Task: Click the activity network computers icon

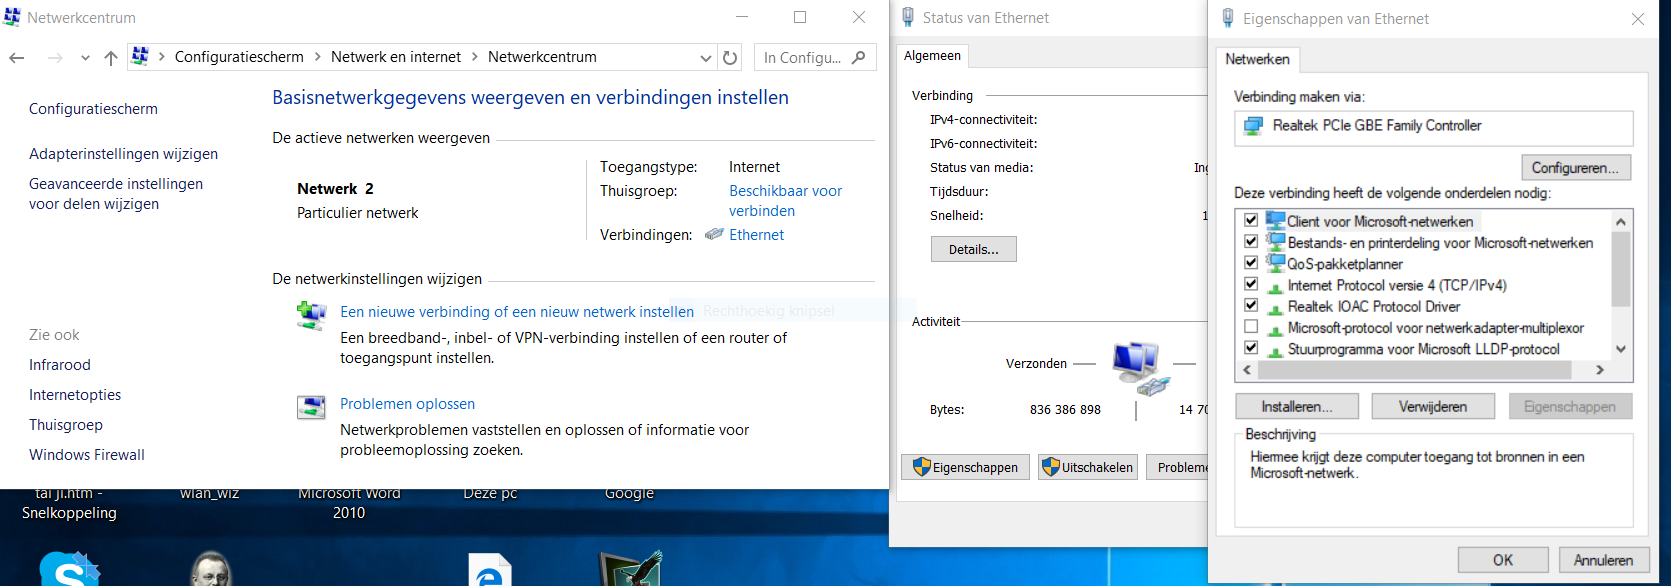Action: coord(1140,367)
